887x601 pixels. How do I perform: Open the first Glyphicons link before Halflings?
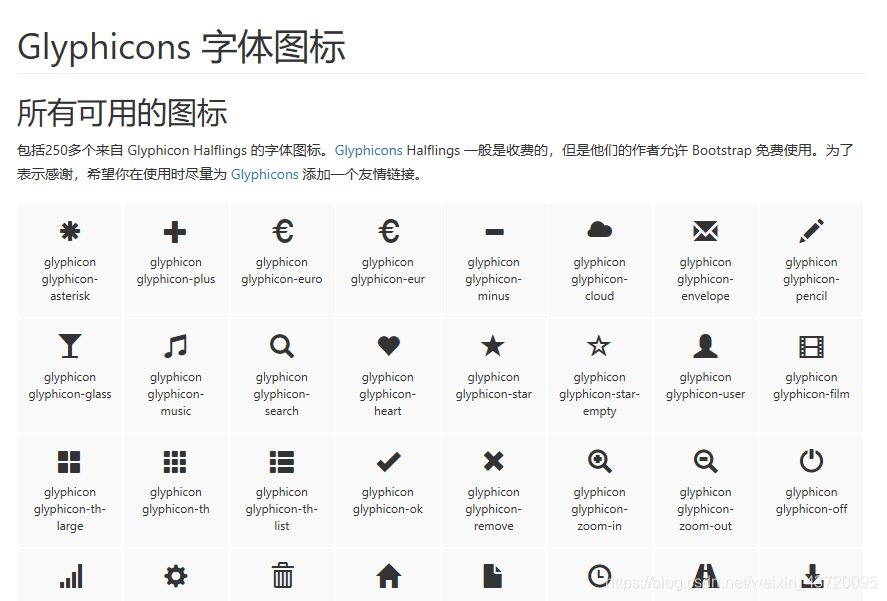click(368, 151)
